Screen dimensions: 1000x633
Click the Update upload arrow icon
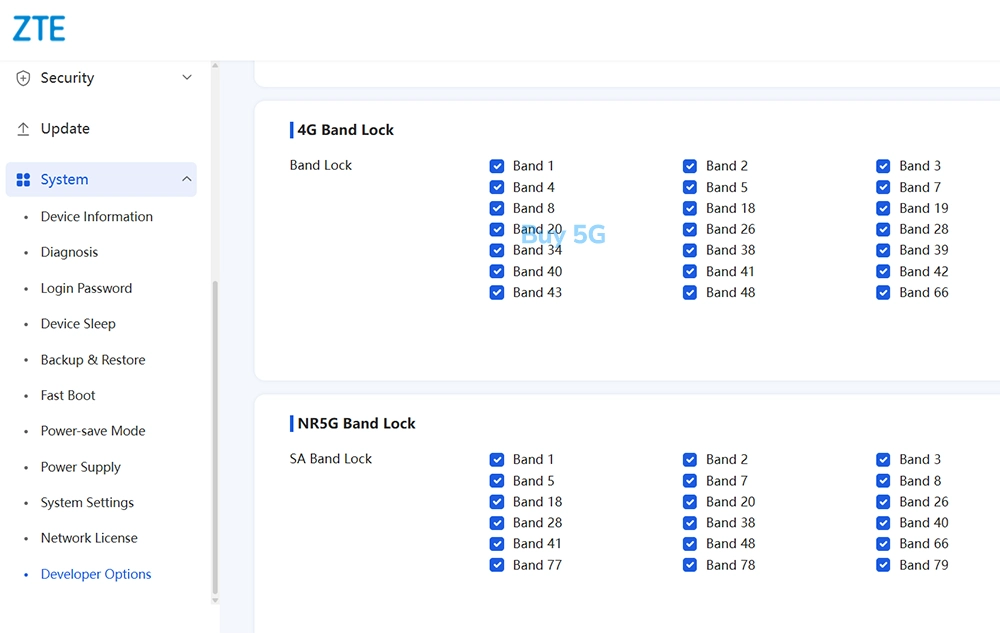23,129
